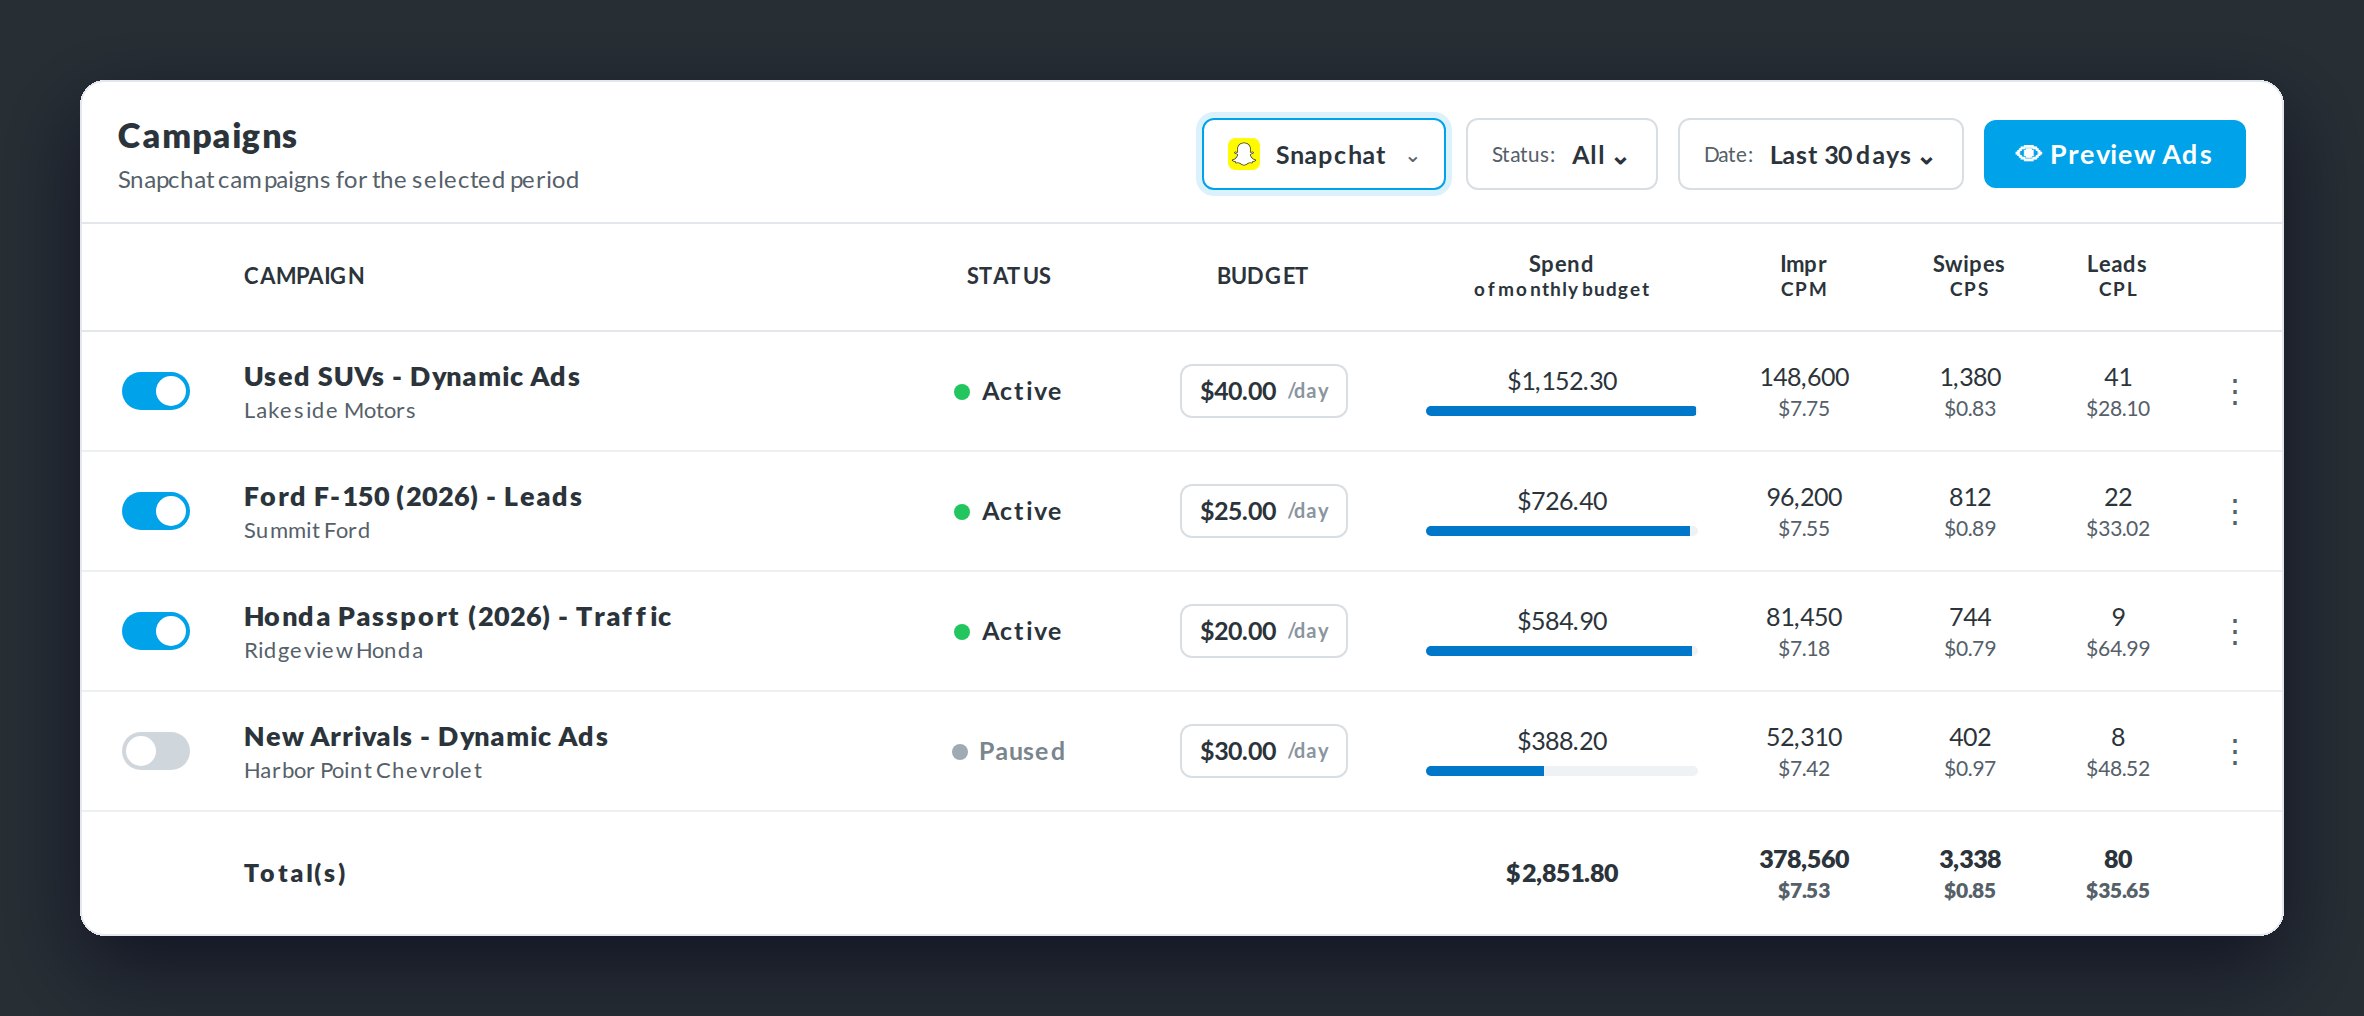The width and height of the screenshot is (2364, 1016).
Task: Click total spend value $2,851.80
Action: point(1562,873)
